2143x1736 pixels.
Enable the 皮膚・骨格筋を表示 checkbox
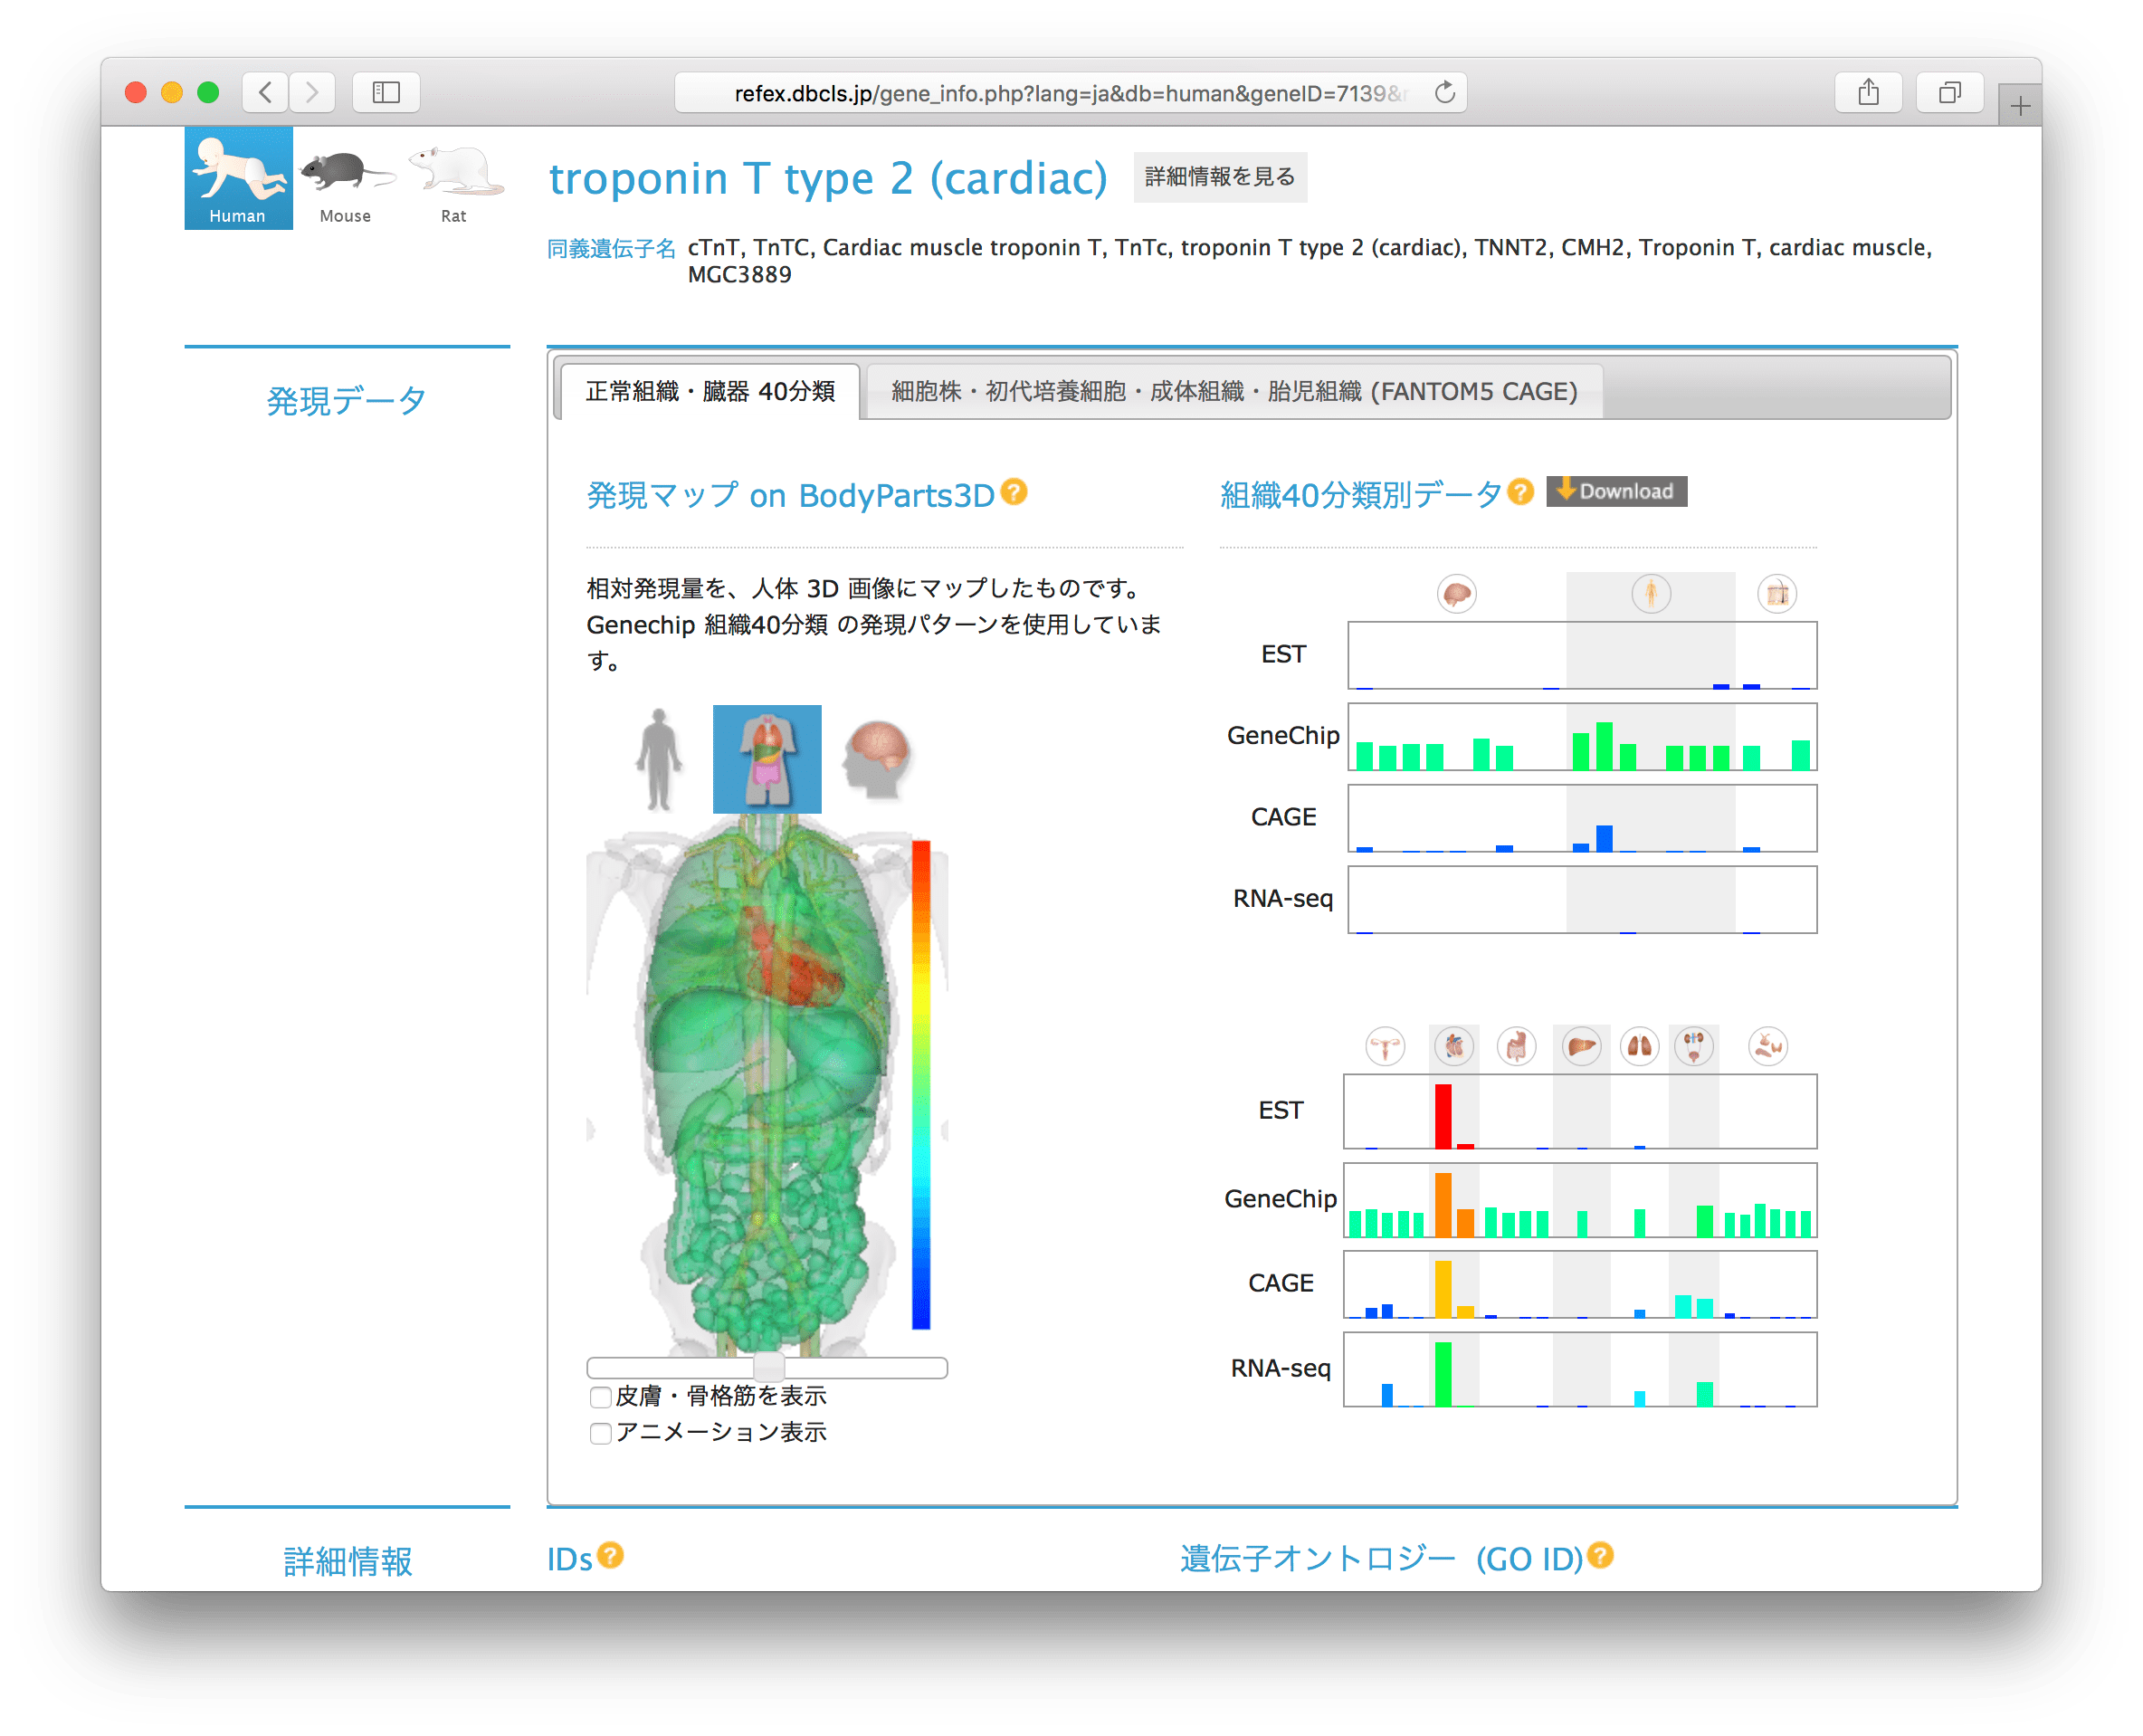click(600, 1397)
